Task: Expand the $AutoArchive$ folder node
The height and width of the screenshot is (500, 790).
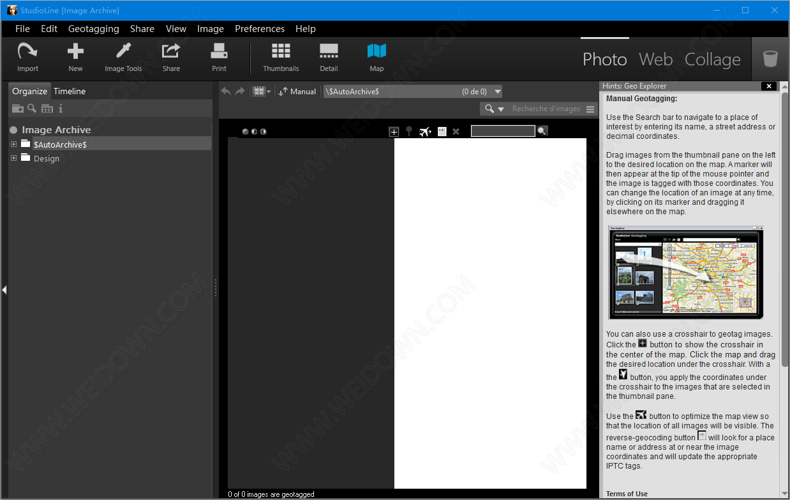Action: [14, 144]
